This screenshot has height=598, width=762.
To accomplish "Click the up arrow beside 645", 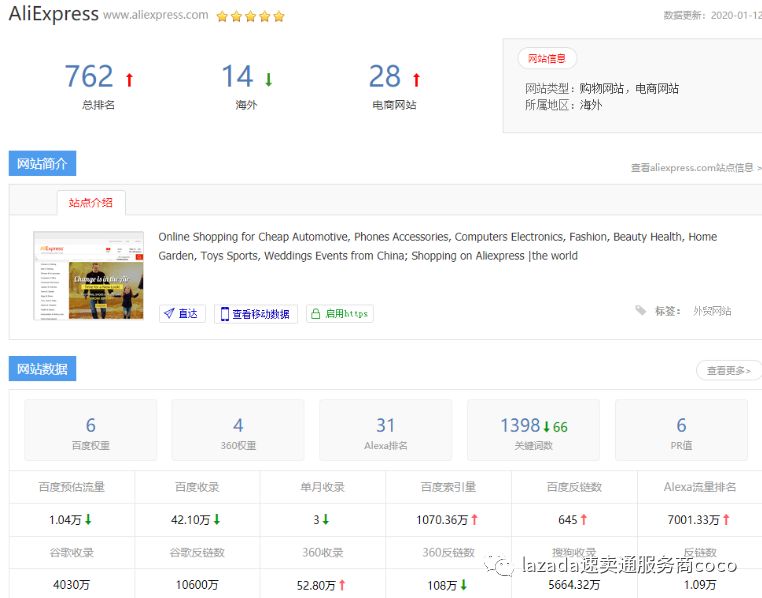I will pyautogui.click(x=584, y=519).
